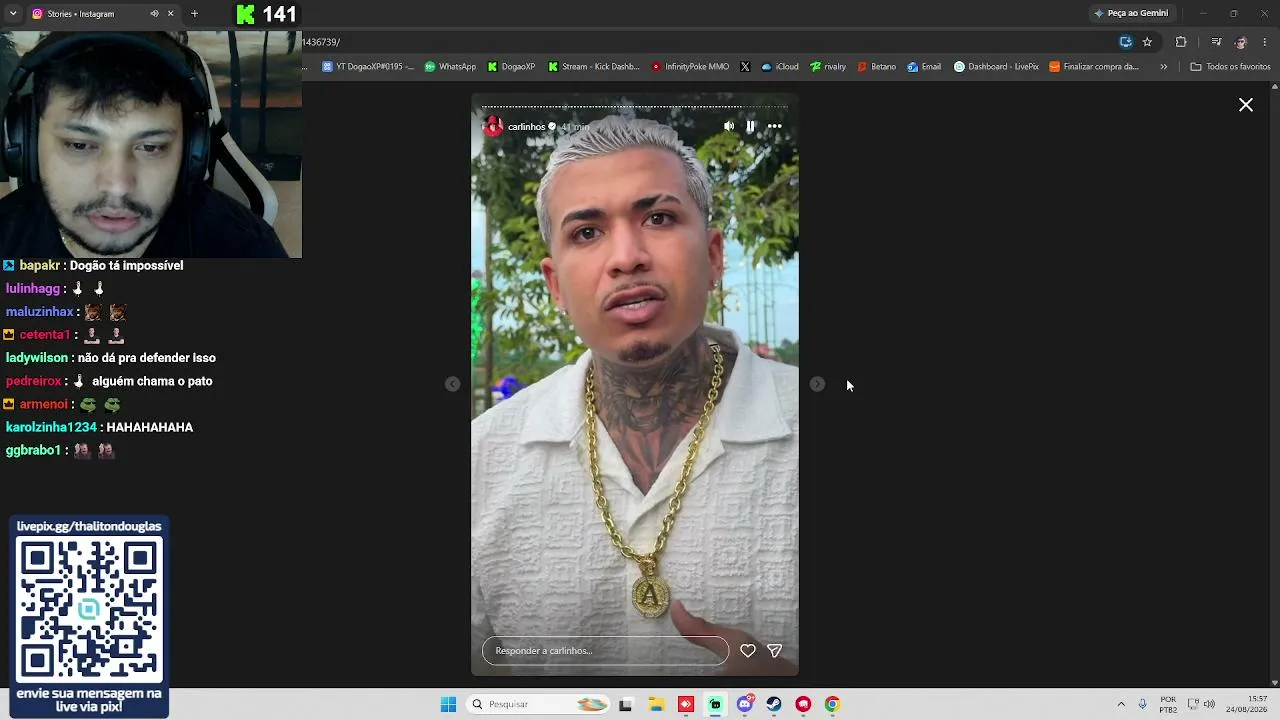Image resolution: width=1280 pixels, height=720 pixels.
Task: Click the bapakr chat username
Action: click(40, 266)
